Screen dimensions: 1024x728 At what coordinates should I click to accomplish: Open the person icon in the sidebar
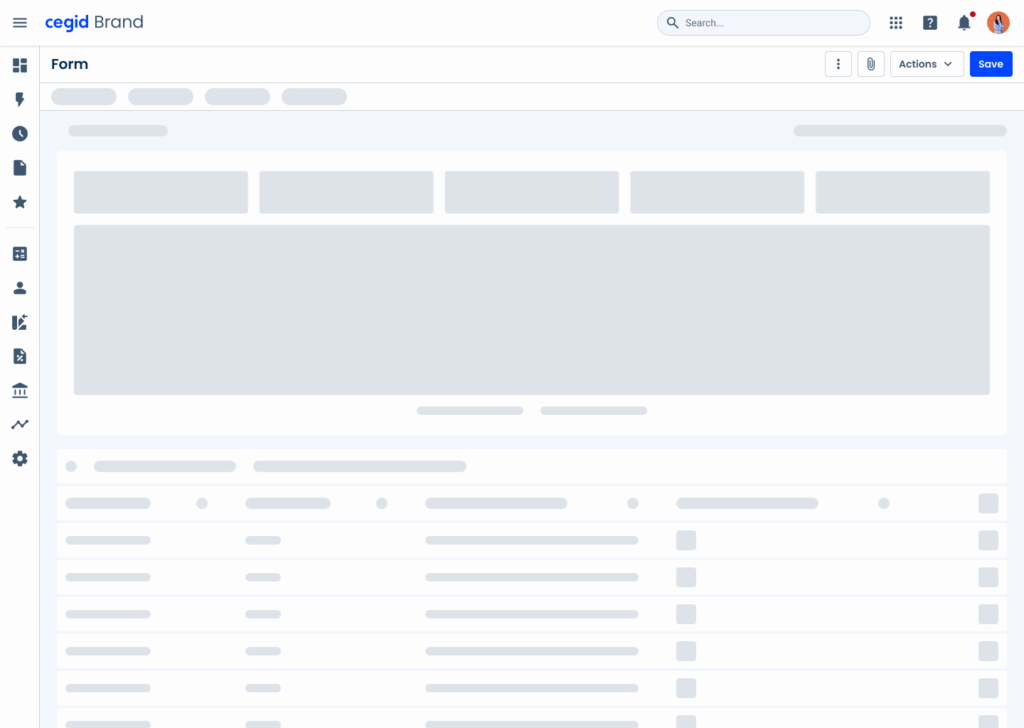pyautogui.click(x=20, y=288)
